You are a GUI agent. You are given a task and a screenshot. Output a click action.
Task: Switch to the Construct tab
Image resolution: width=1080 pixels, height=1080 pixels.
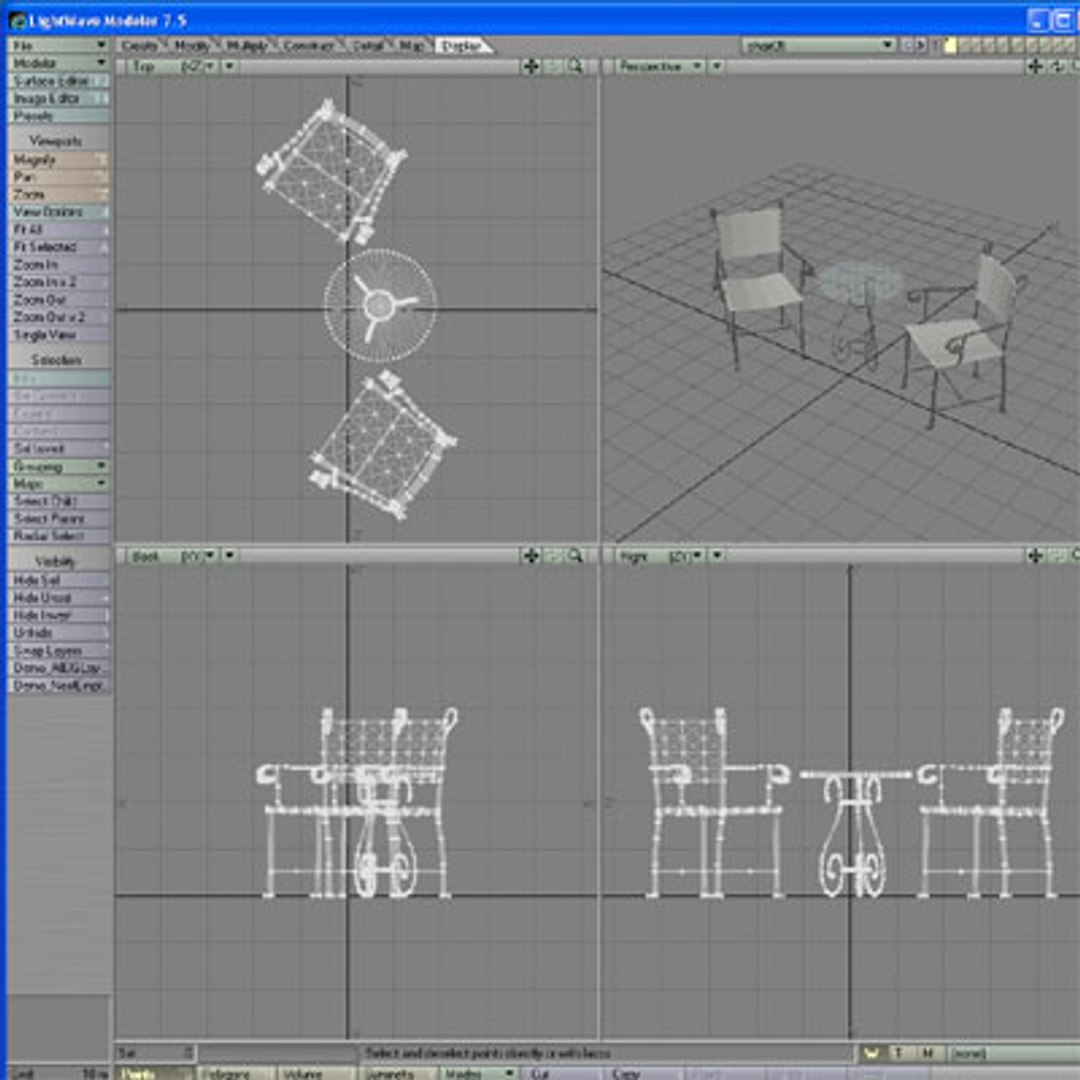309,45
